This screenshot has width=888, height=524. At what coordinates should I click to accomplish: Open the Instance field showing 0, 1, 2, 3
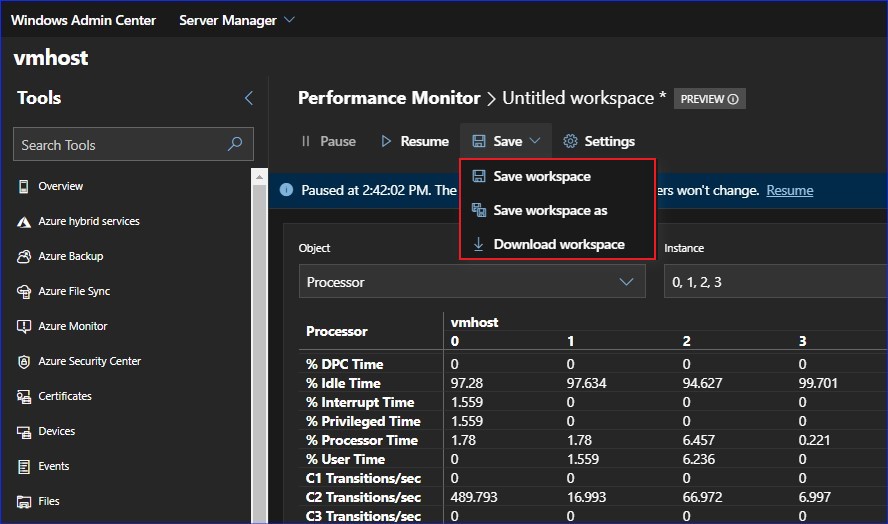776,282
